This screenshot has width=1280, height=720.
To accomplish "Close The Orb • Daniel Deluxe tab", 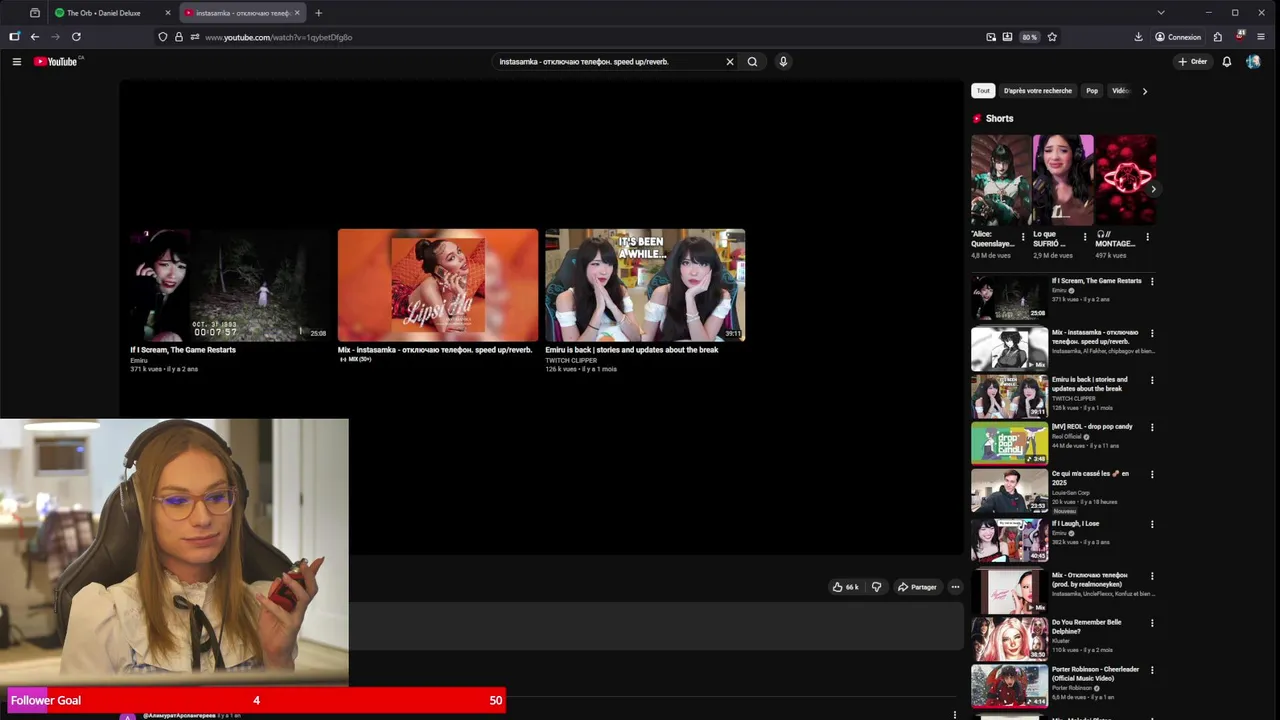I will [x=167, y=13].
